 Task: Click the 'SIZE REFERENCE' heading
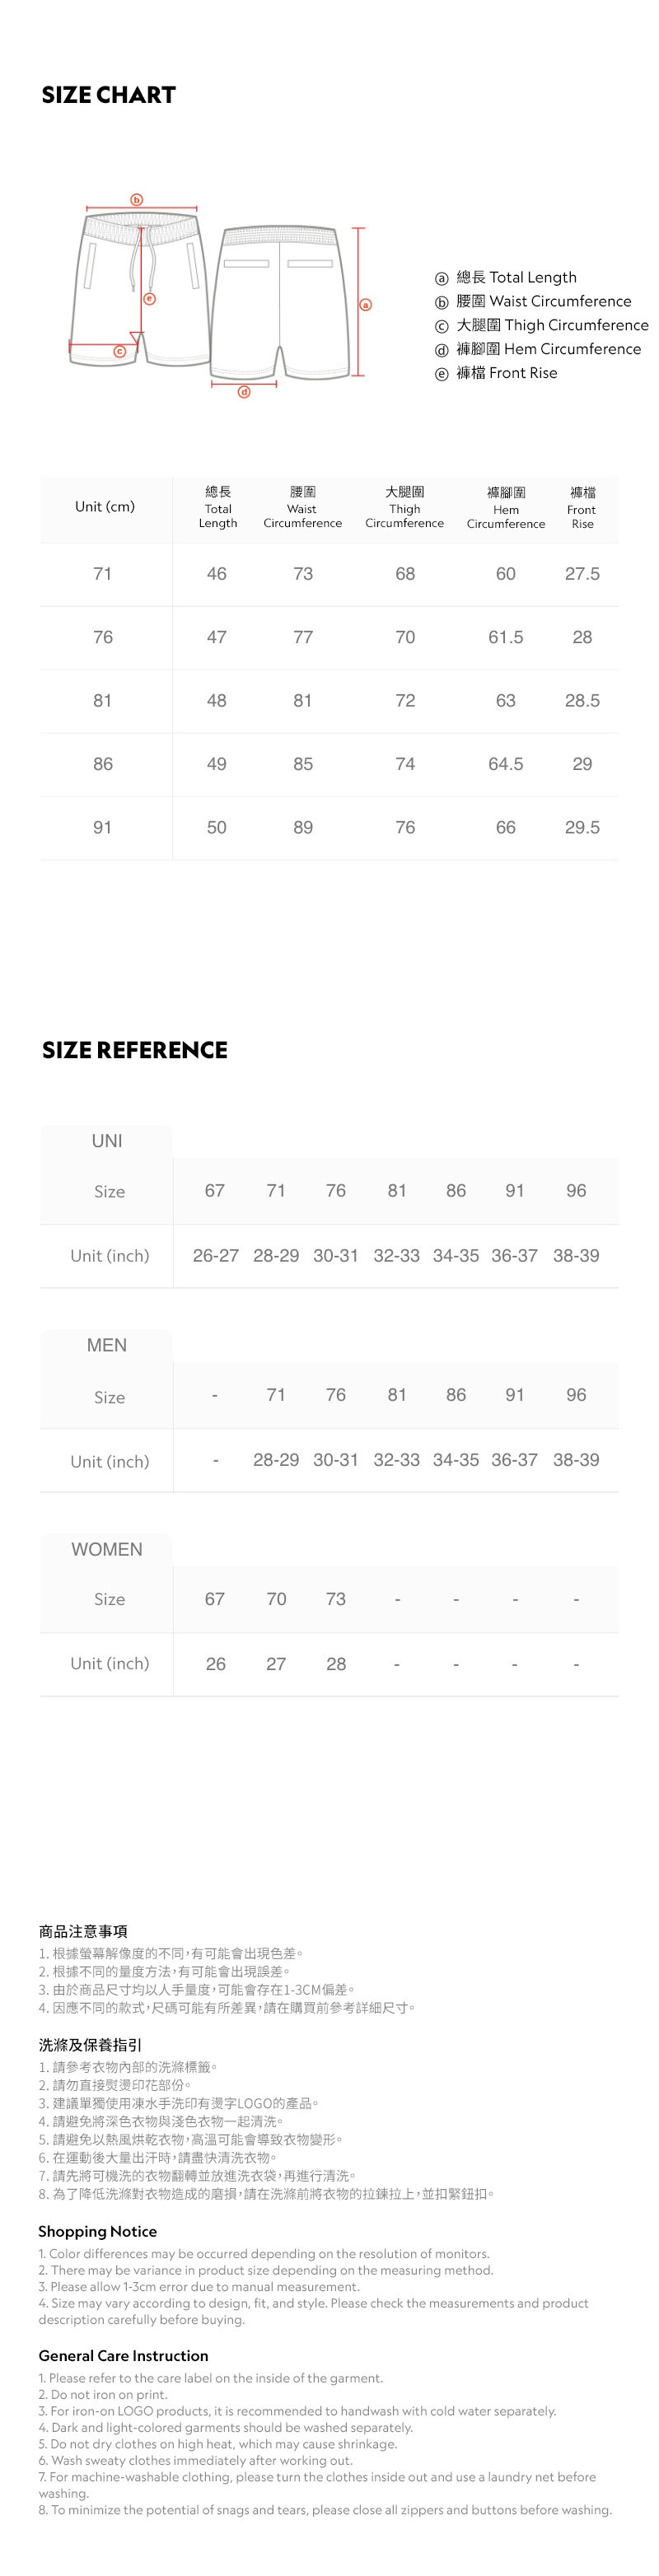(x=135, y=1050)
